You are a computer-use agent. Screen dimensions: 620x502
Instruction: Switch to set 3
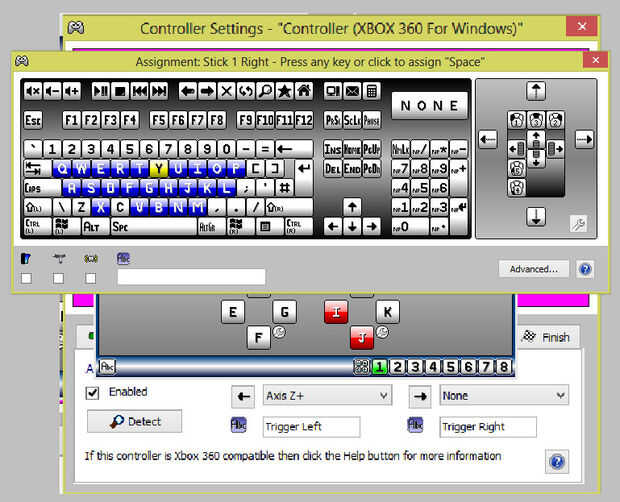pyautogui.click(x=415, y=367)
